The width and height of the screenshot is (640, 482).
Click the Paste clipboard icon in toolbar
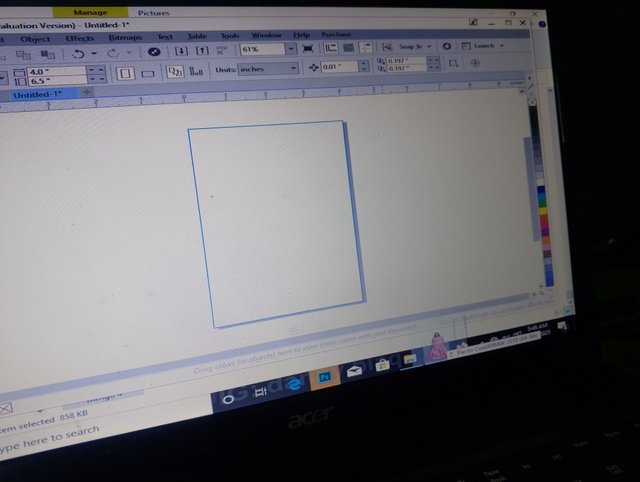click(x=47, y=55)
